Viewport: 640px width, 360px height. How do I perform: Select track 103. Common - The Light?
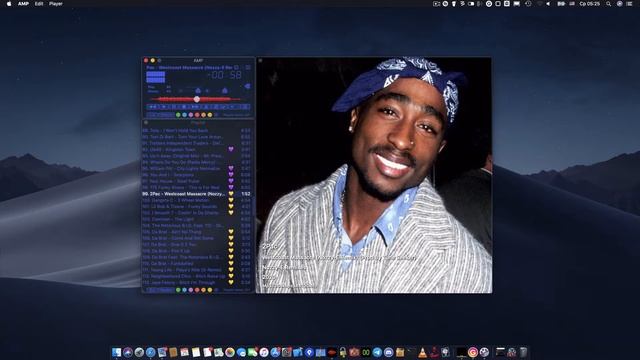pyautogui.click(x=196, y=219)
